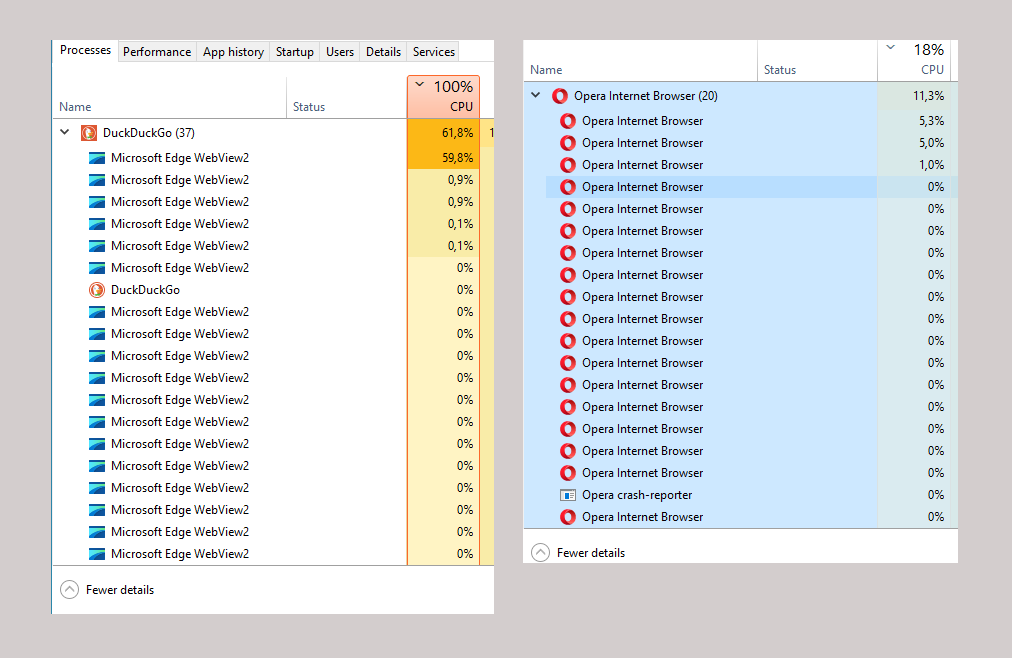Collapse the Opera window using Fewer details
1012x658 pixels.
(x=578, y=553)
